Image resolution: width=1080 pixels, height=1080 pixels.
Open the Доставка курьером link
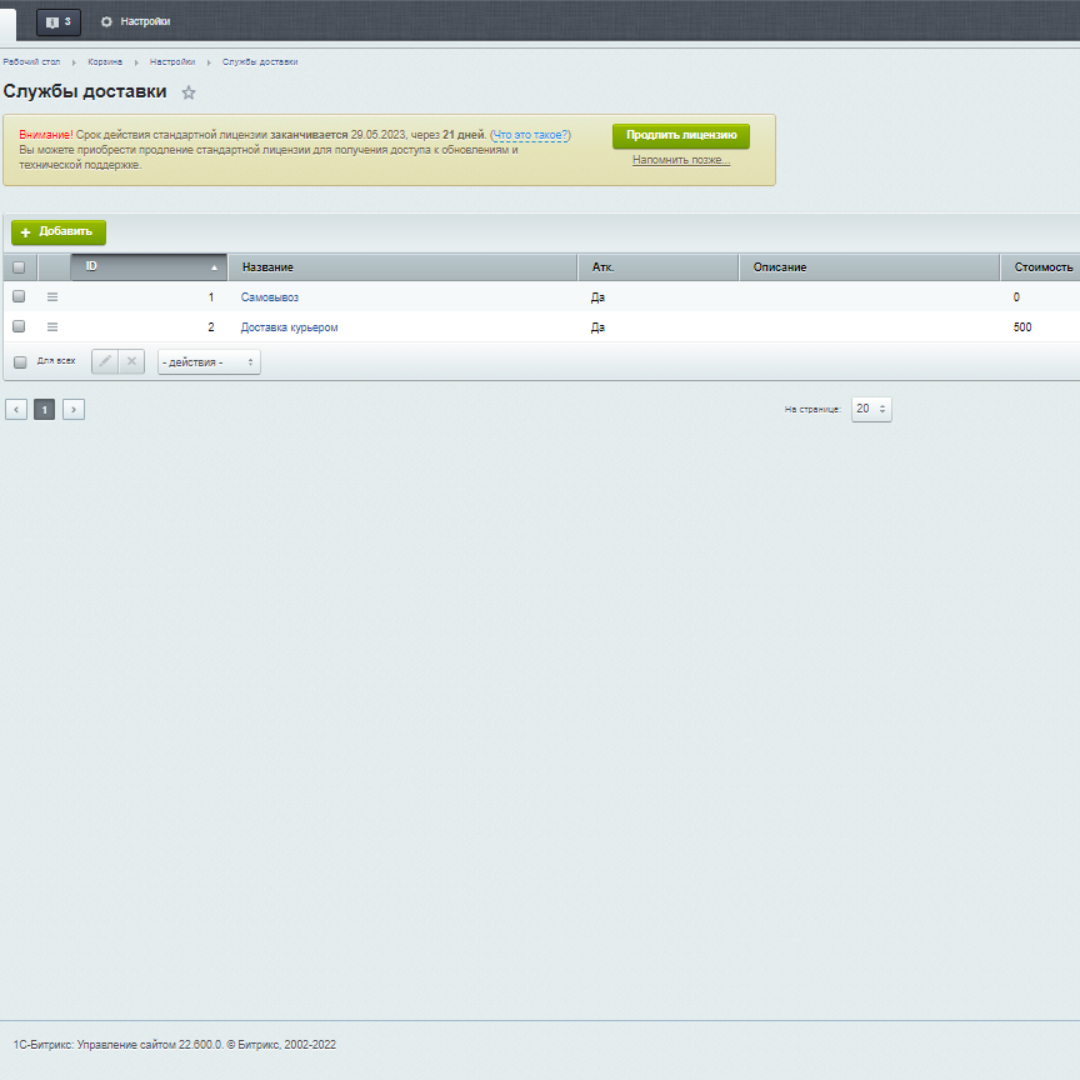click(289, 328)
